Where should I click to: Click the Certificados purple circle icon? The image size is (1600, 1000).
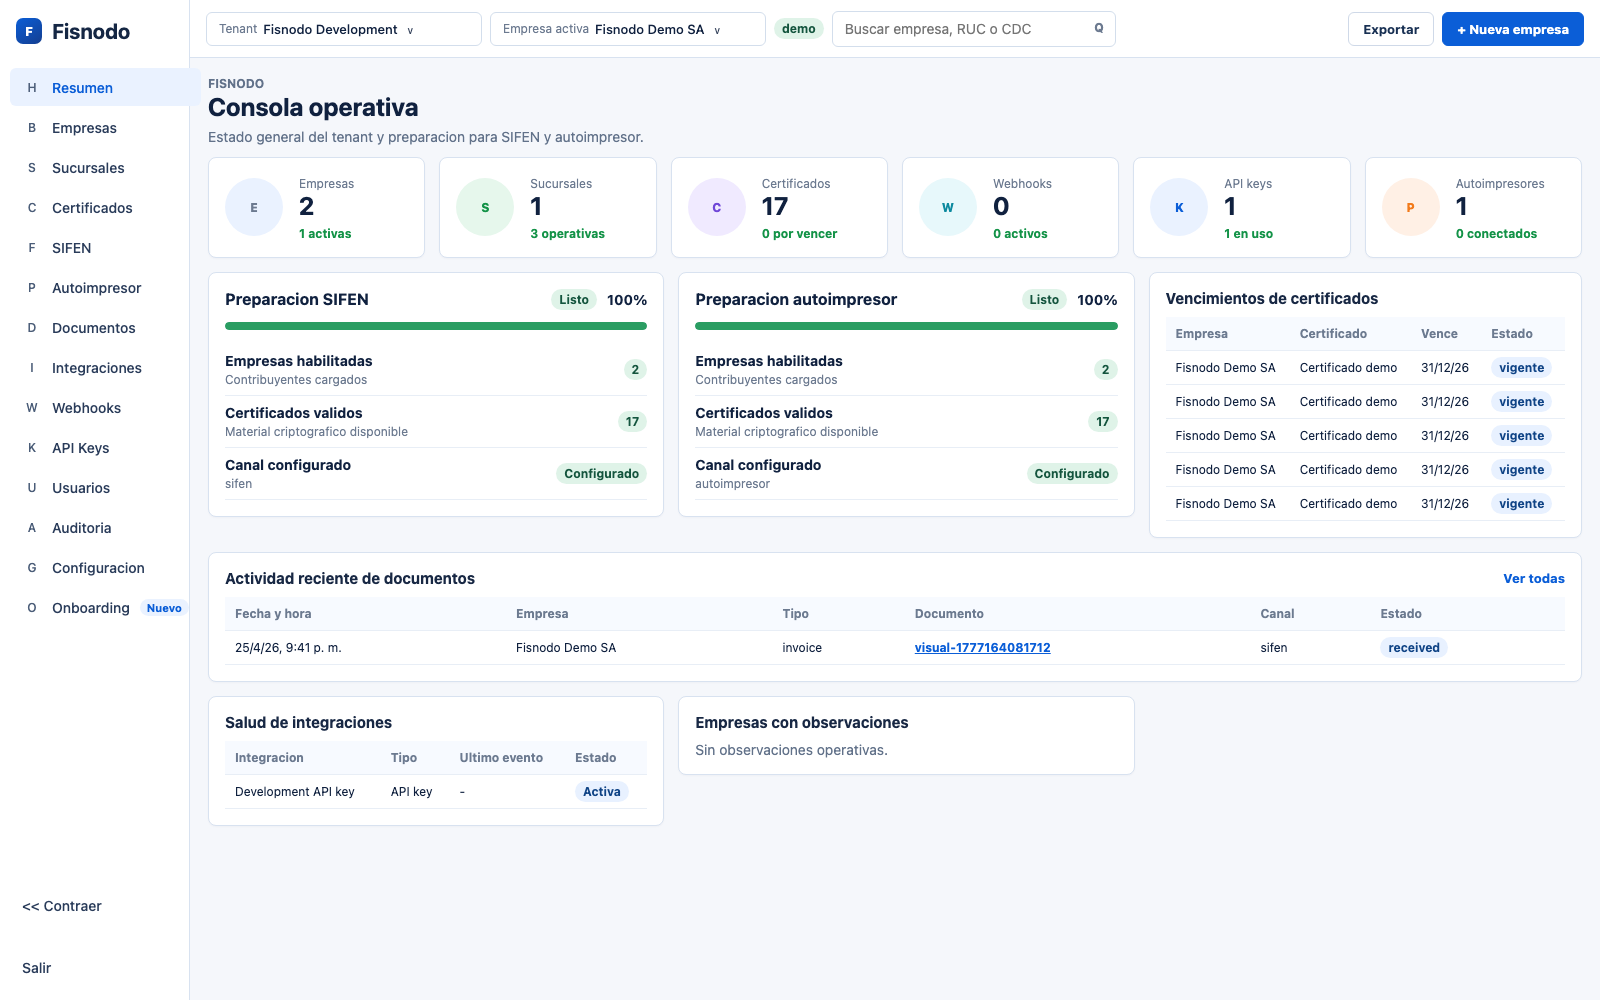coord(716,208)
